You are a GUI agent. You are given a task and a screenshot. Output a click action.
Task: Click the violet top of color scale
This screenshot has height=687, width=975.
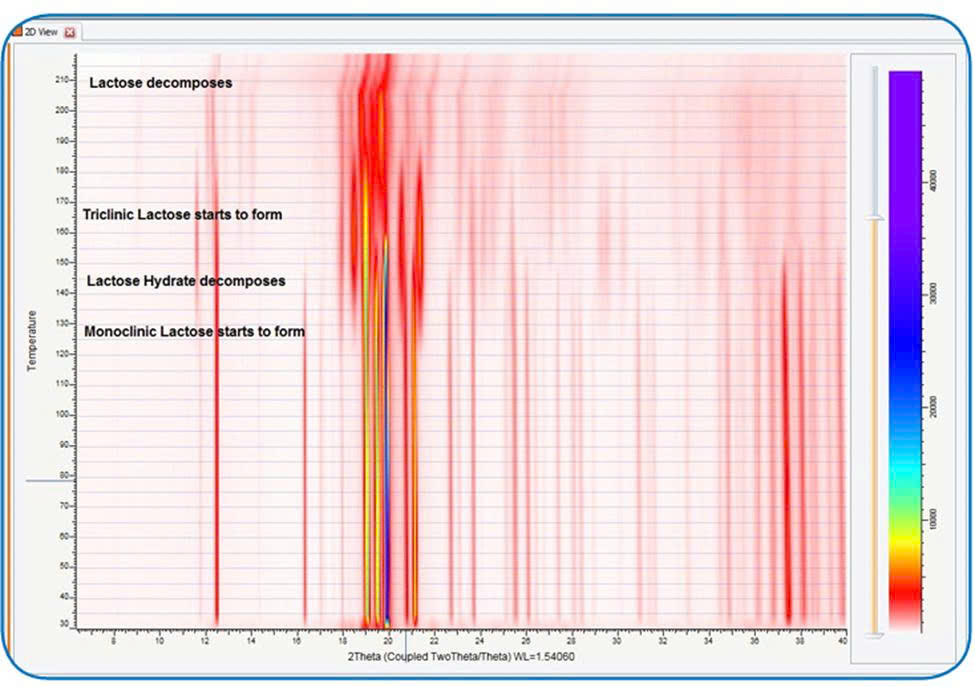904,90
